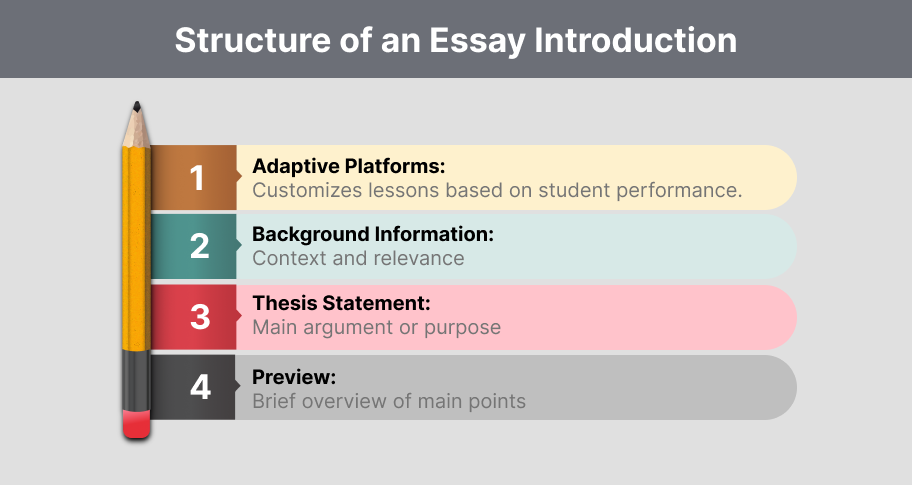Open the 'Preview:' heading
This screenshot has width=912, height=485.
coord(293,377)
